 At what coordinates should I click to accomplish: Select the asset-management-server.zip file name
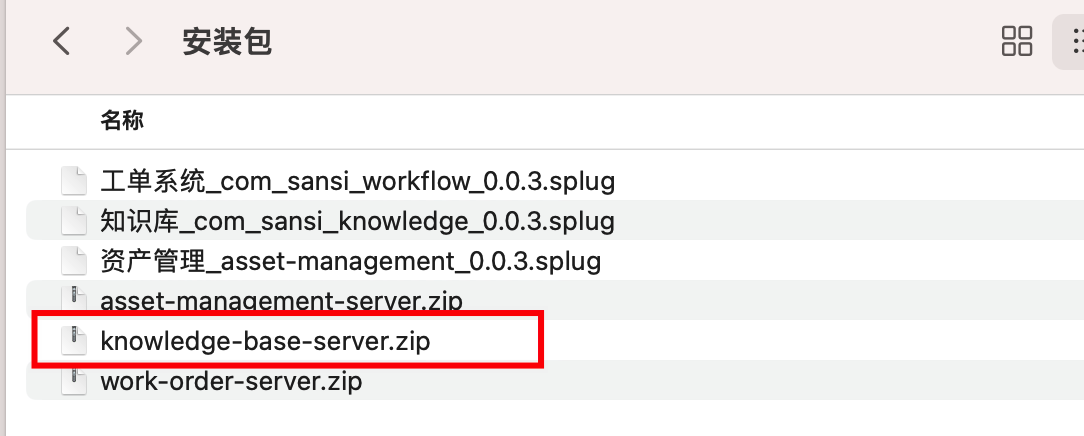[x=281, y=300]
